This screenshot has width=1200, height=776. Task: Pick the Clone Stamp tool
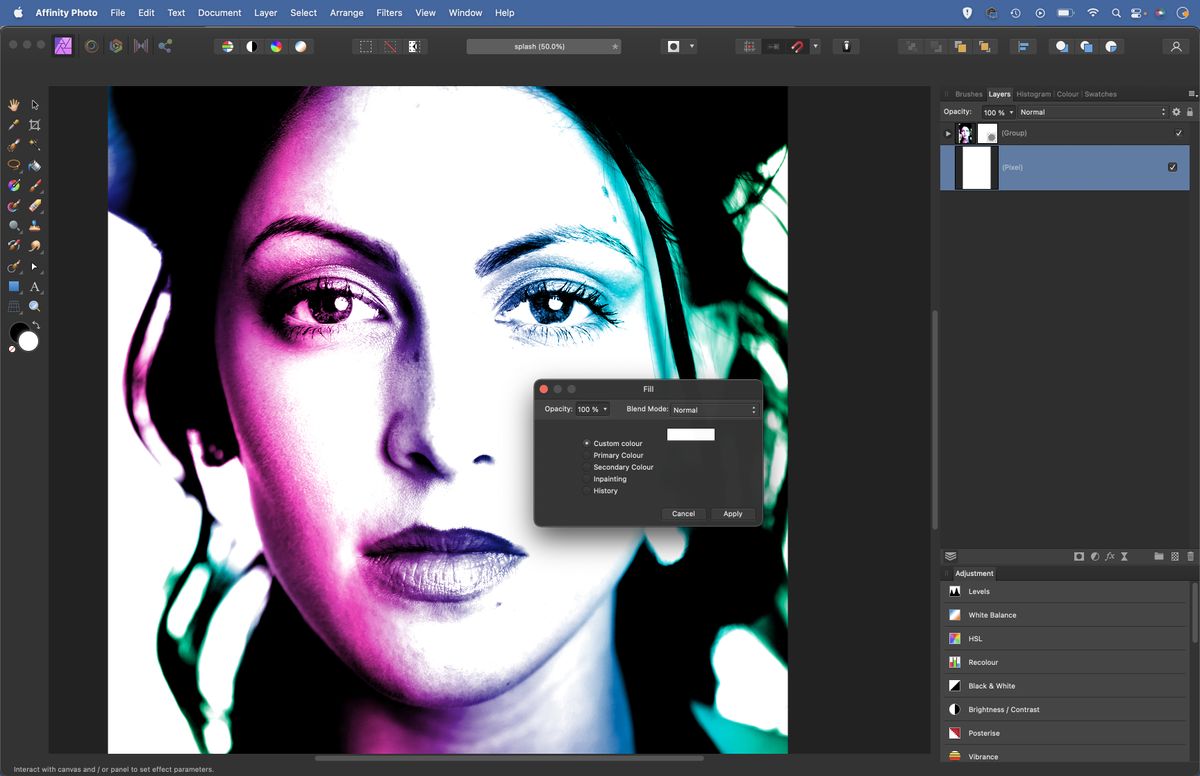(34, 225)
